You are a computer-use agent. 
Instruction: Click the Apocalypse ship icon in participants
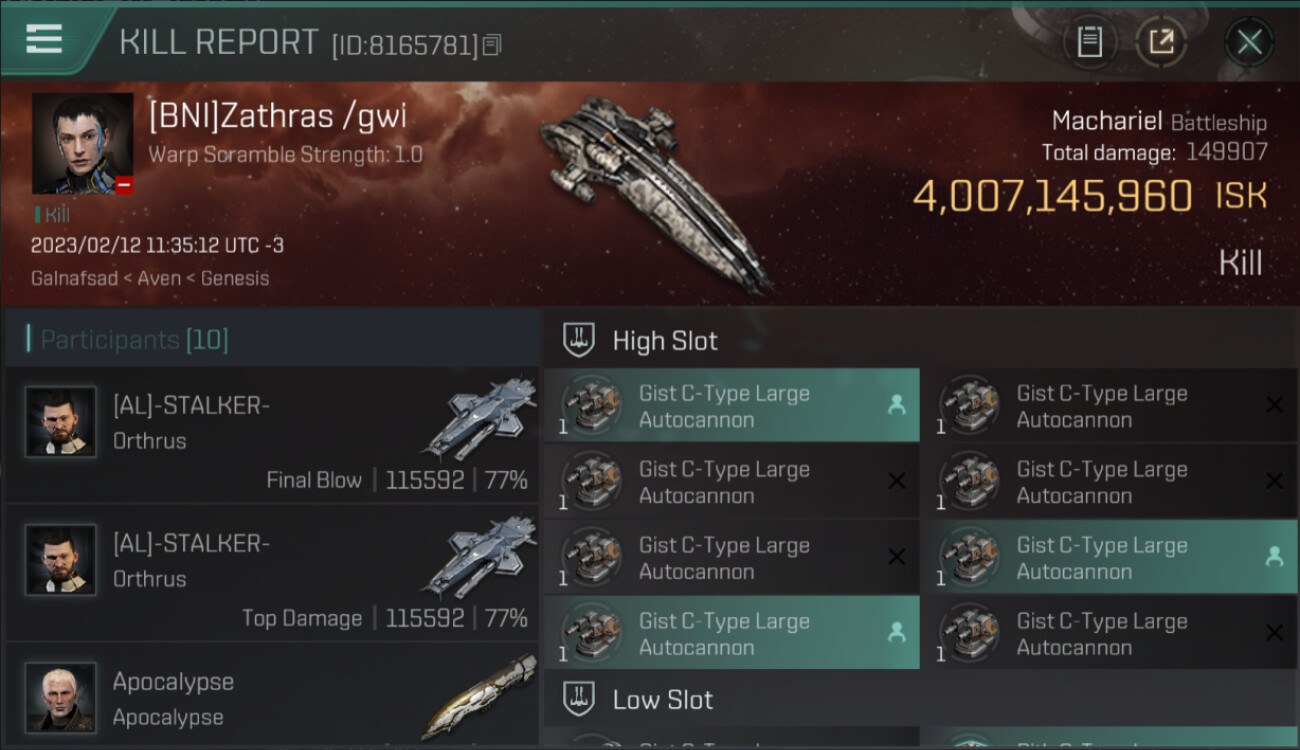478,697
